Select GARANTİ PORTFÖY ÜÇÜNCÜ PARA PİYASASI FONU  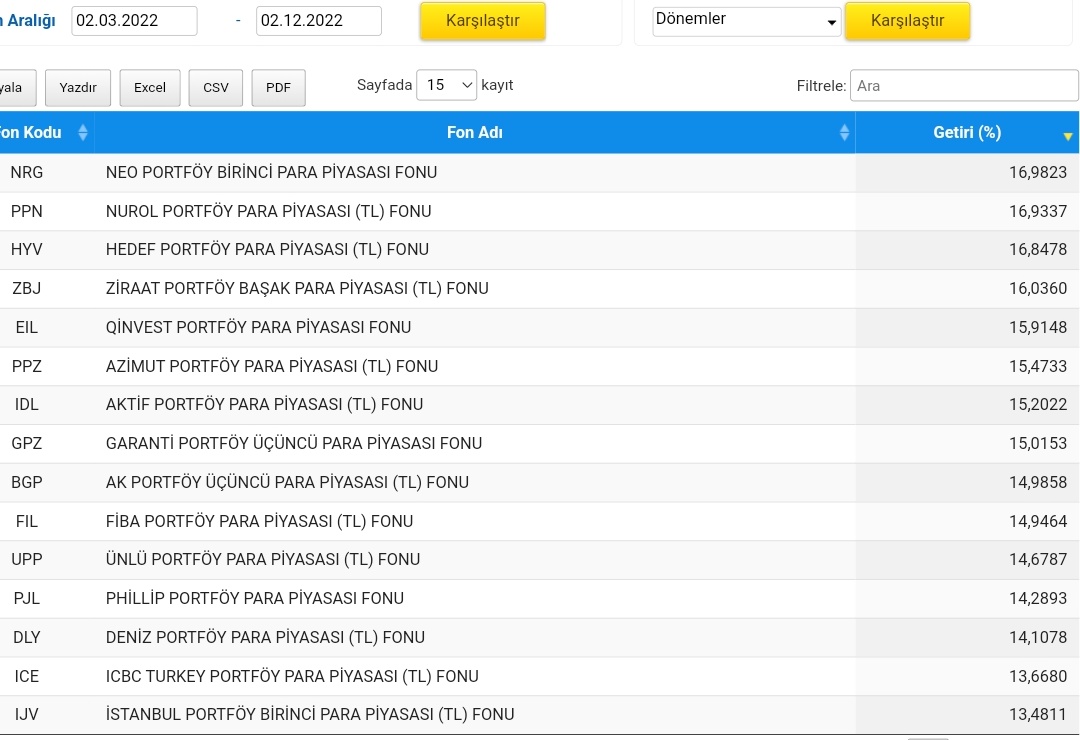(x=294, y=443)
